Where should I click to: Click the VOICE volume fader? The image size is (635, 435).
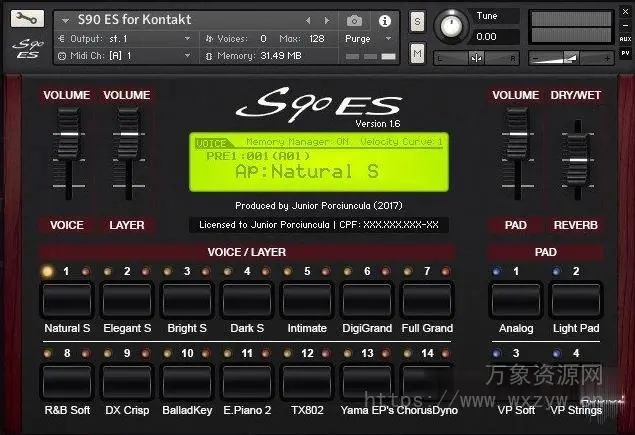68,134
